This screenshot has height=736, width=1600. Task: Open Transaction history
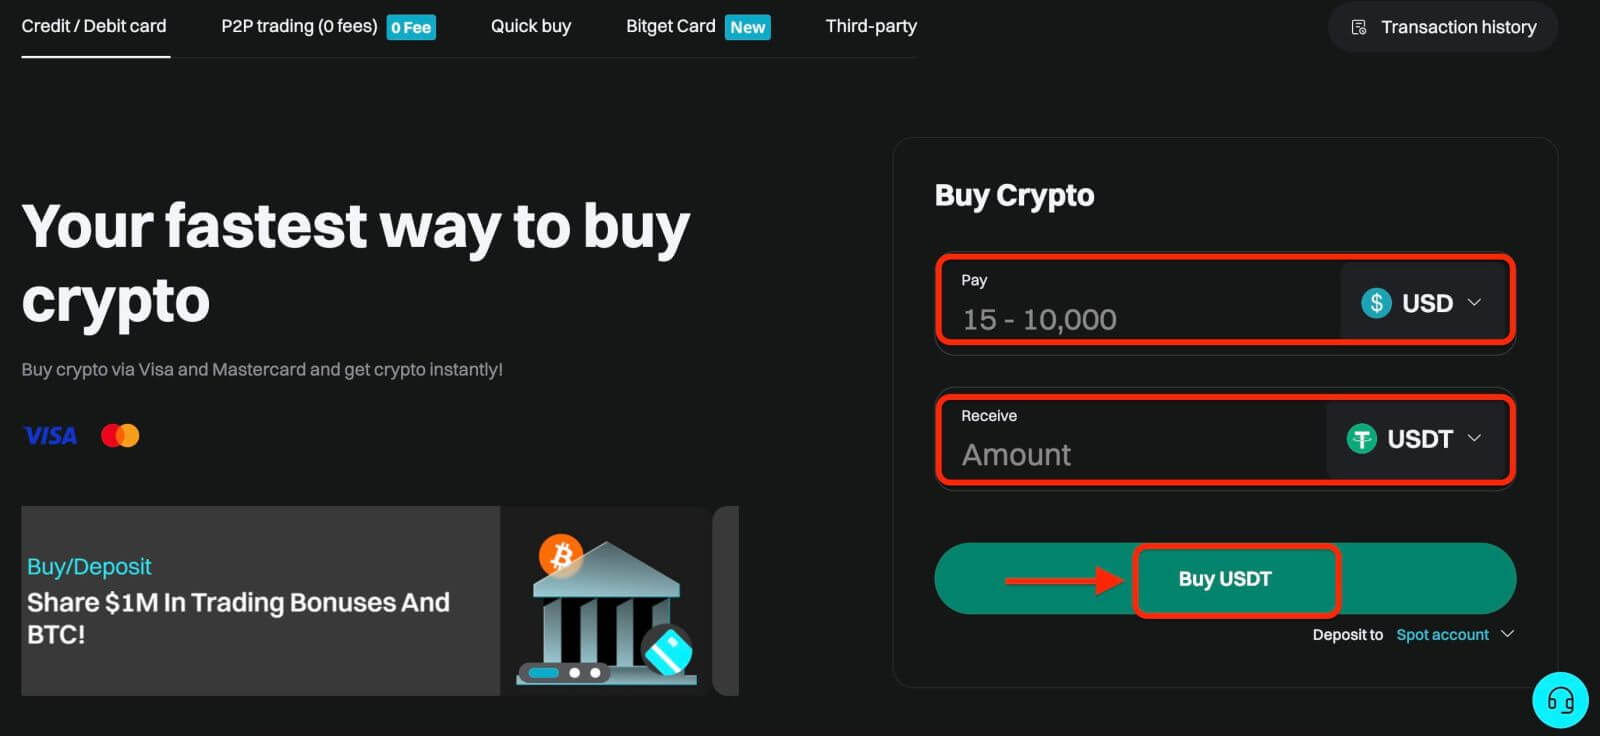pos(1457,27)
